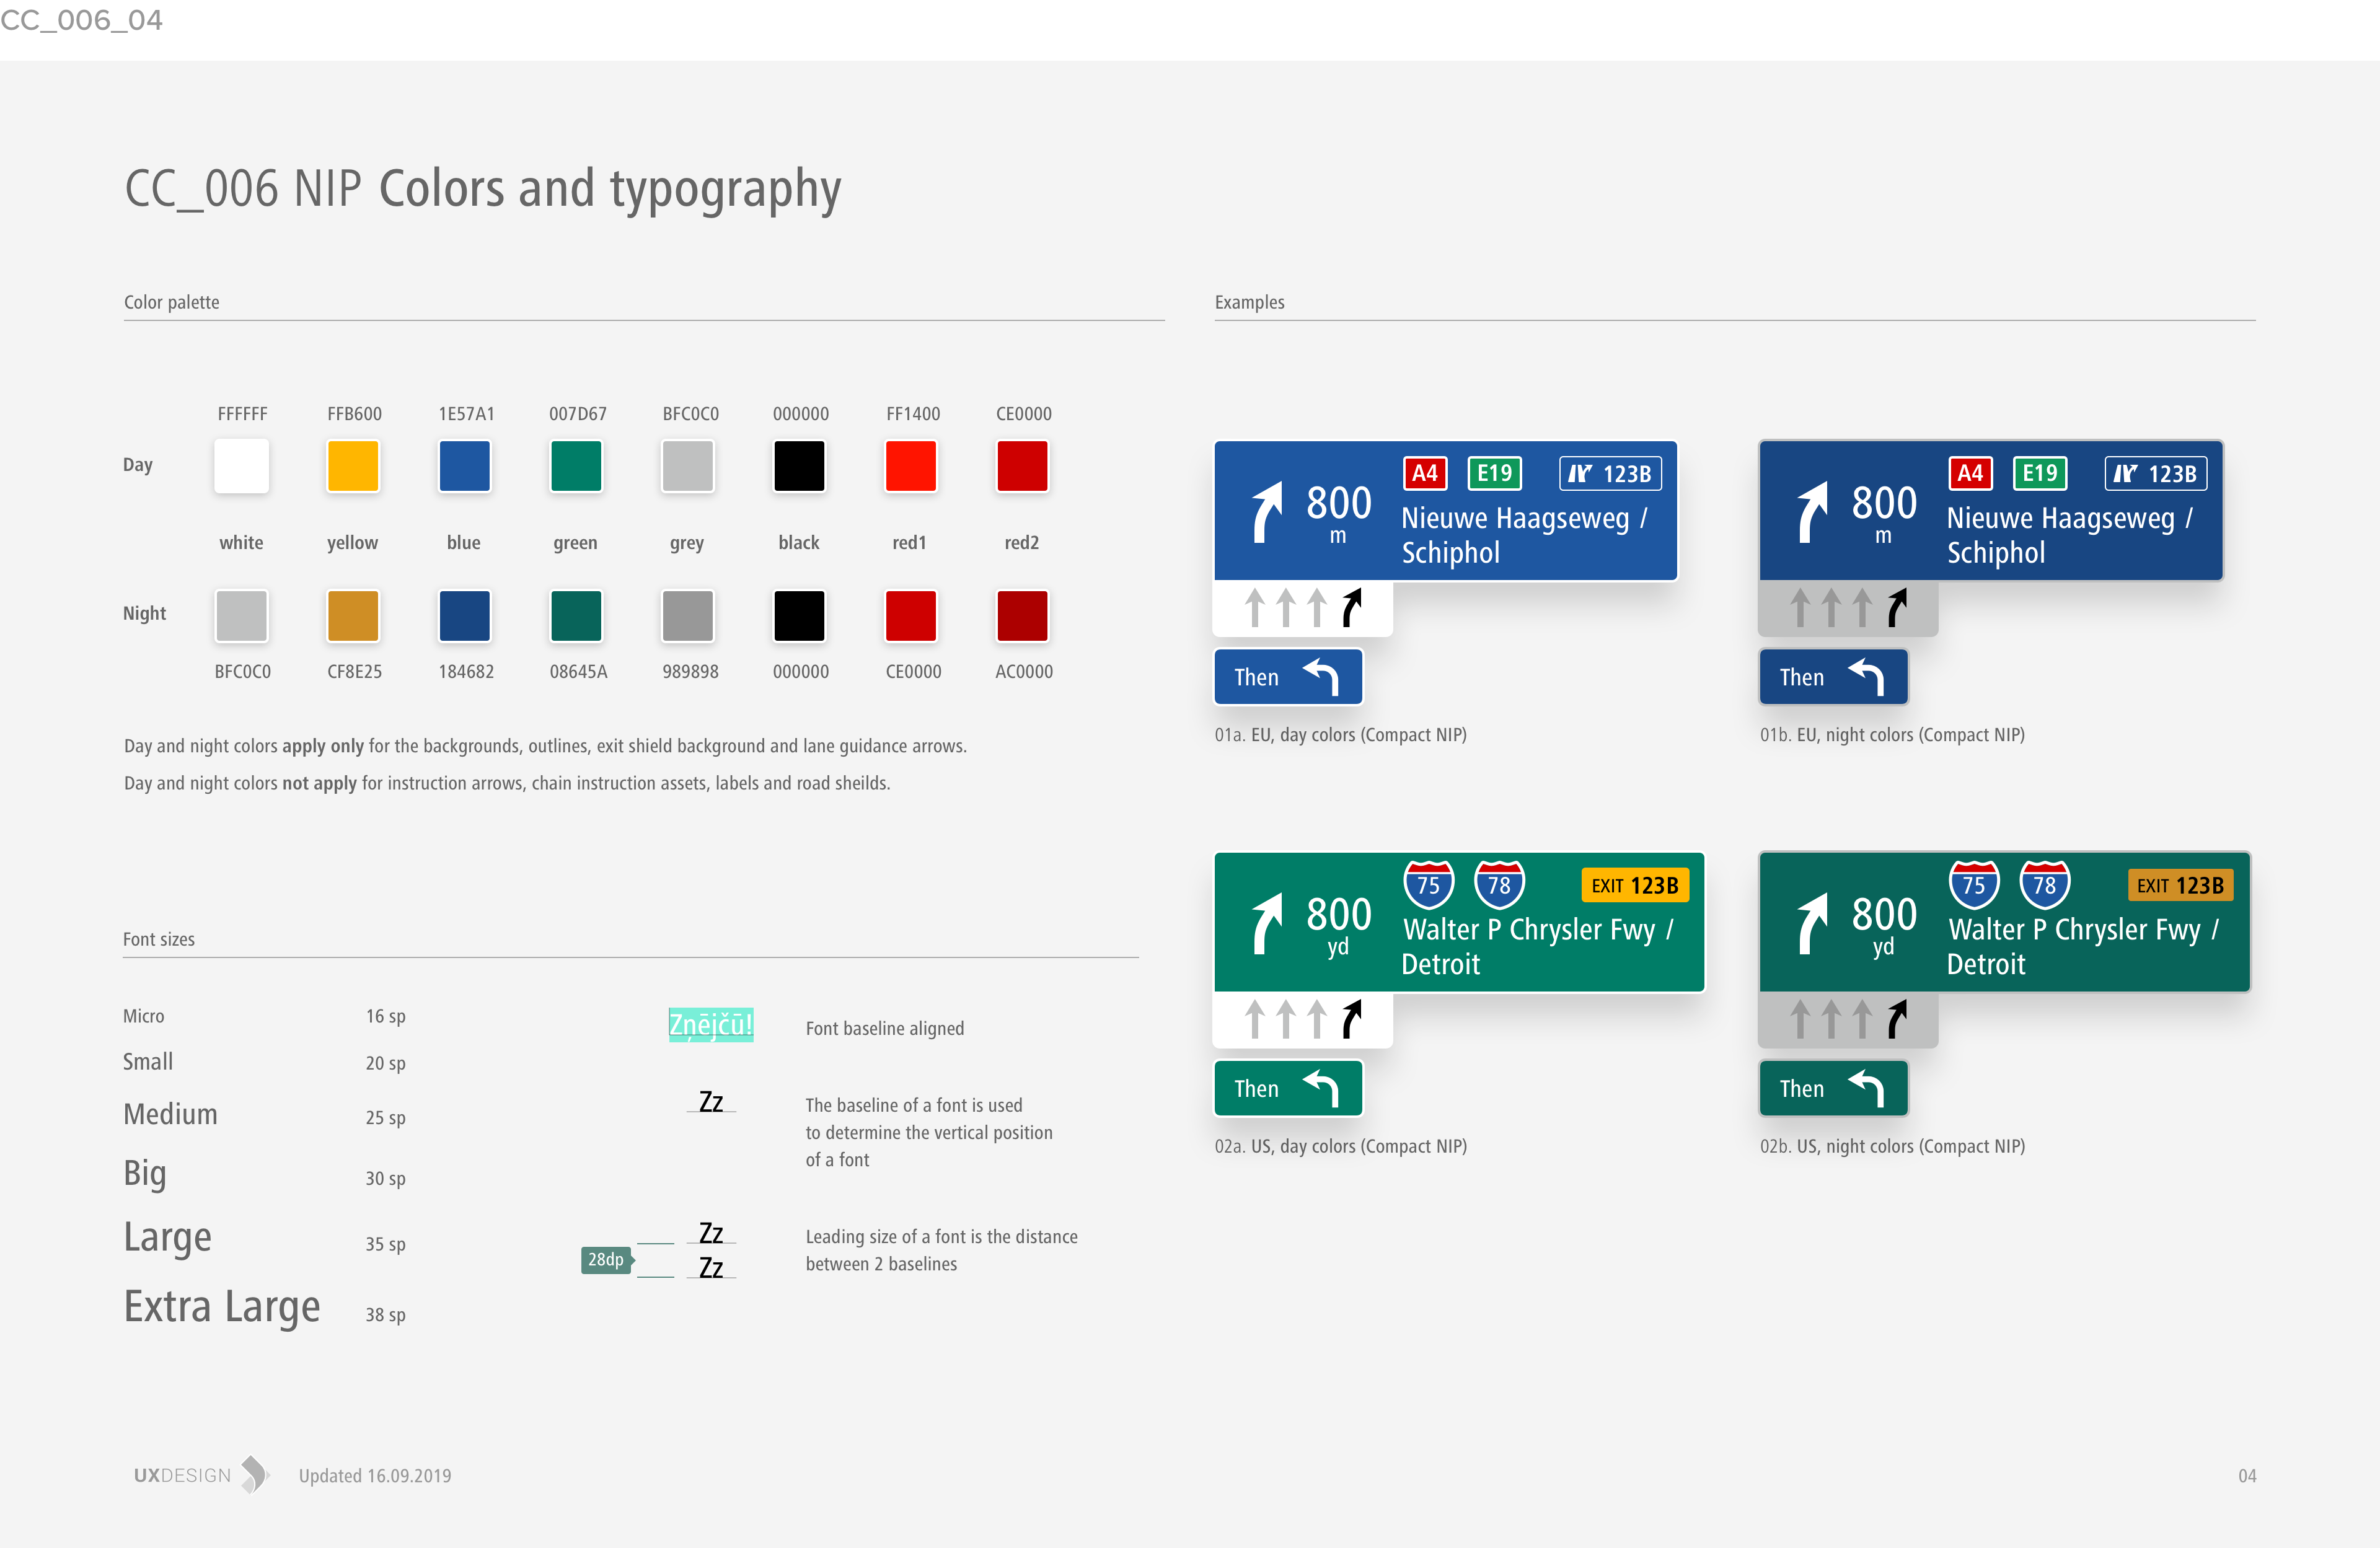This screenshot has width=2380, height=1548.
Task: Click the red A4 road shield in day EU sign
Action: tap(1424, 473)
